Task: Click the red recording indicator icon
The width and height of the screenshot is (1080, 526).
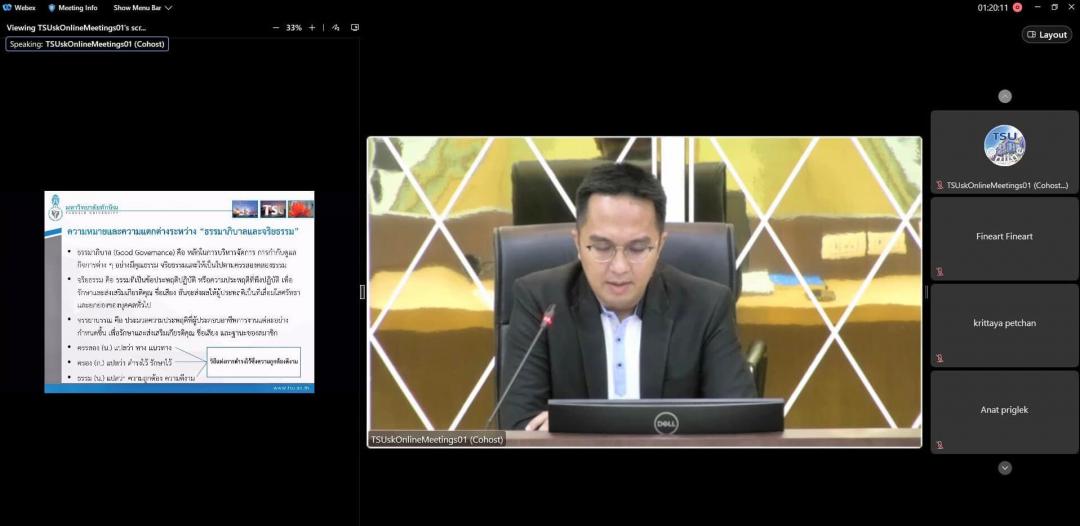Action: 1017,7
